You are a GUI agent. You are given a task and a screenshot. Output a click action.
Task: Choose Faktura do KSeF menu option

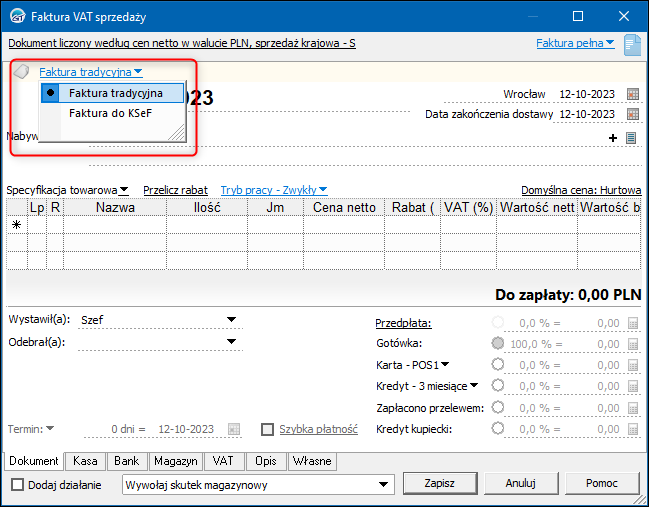[113, 113]
